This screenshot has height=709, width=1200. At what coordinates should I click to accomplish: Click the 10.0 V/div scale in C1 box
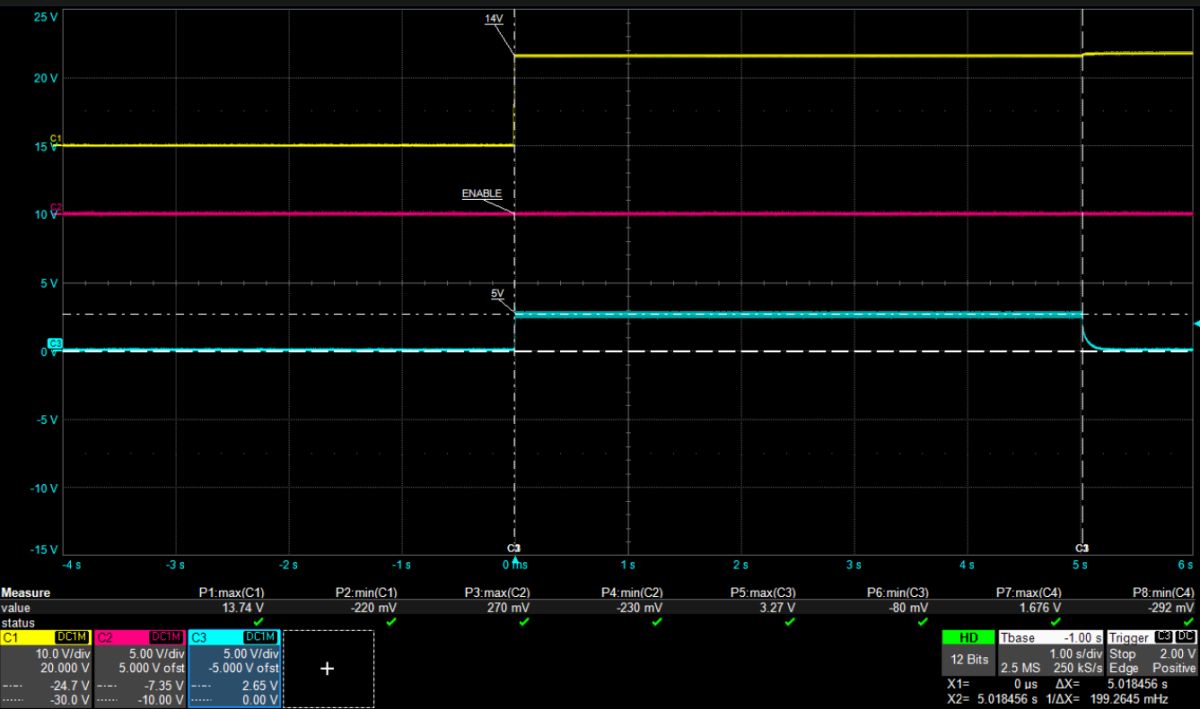click(x=65, y=652)
